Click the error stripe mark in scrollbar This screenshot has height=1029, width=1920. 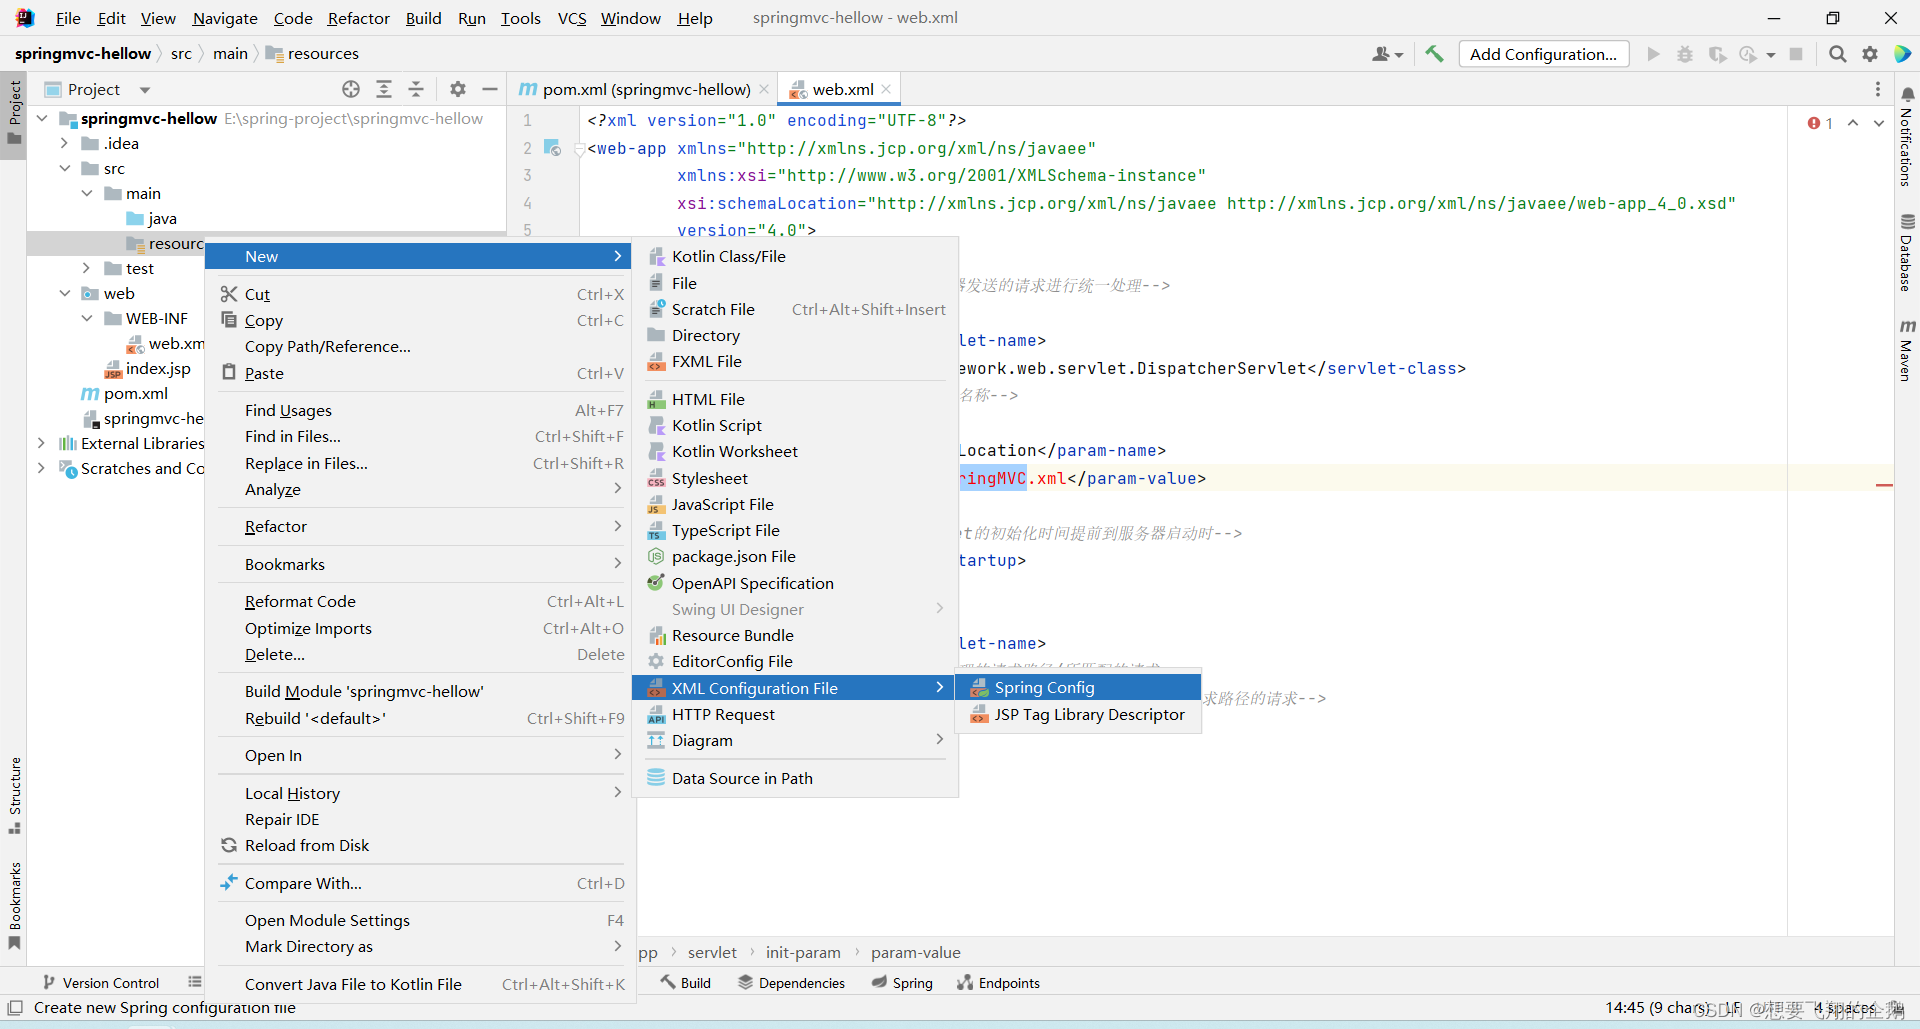coord(1884,485)
